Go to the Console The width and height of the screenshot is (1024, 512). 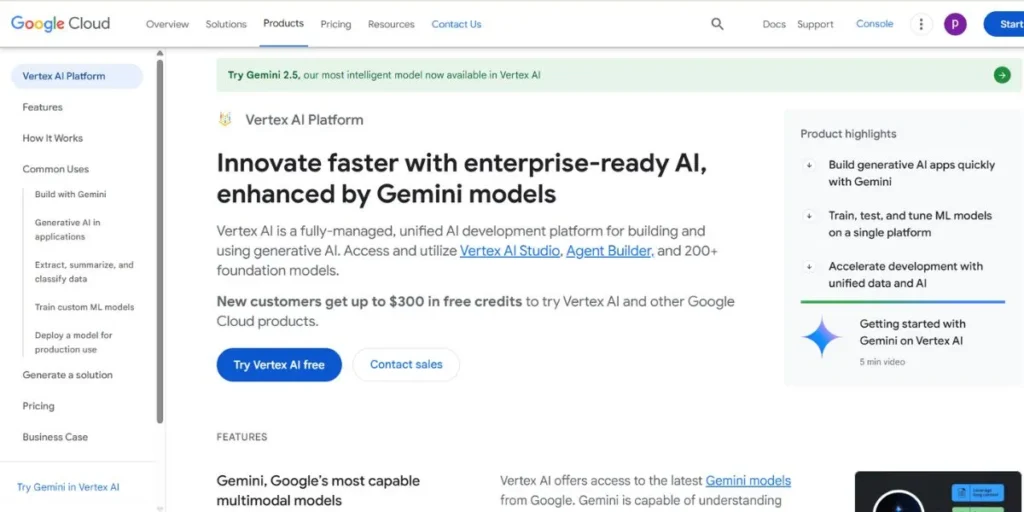[x=874, y=24]
